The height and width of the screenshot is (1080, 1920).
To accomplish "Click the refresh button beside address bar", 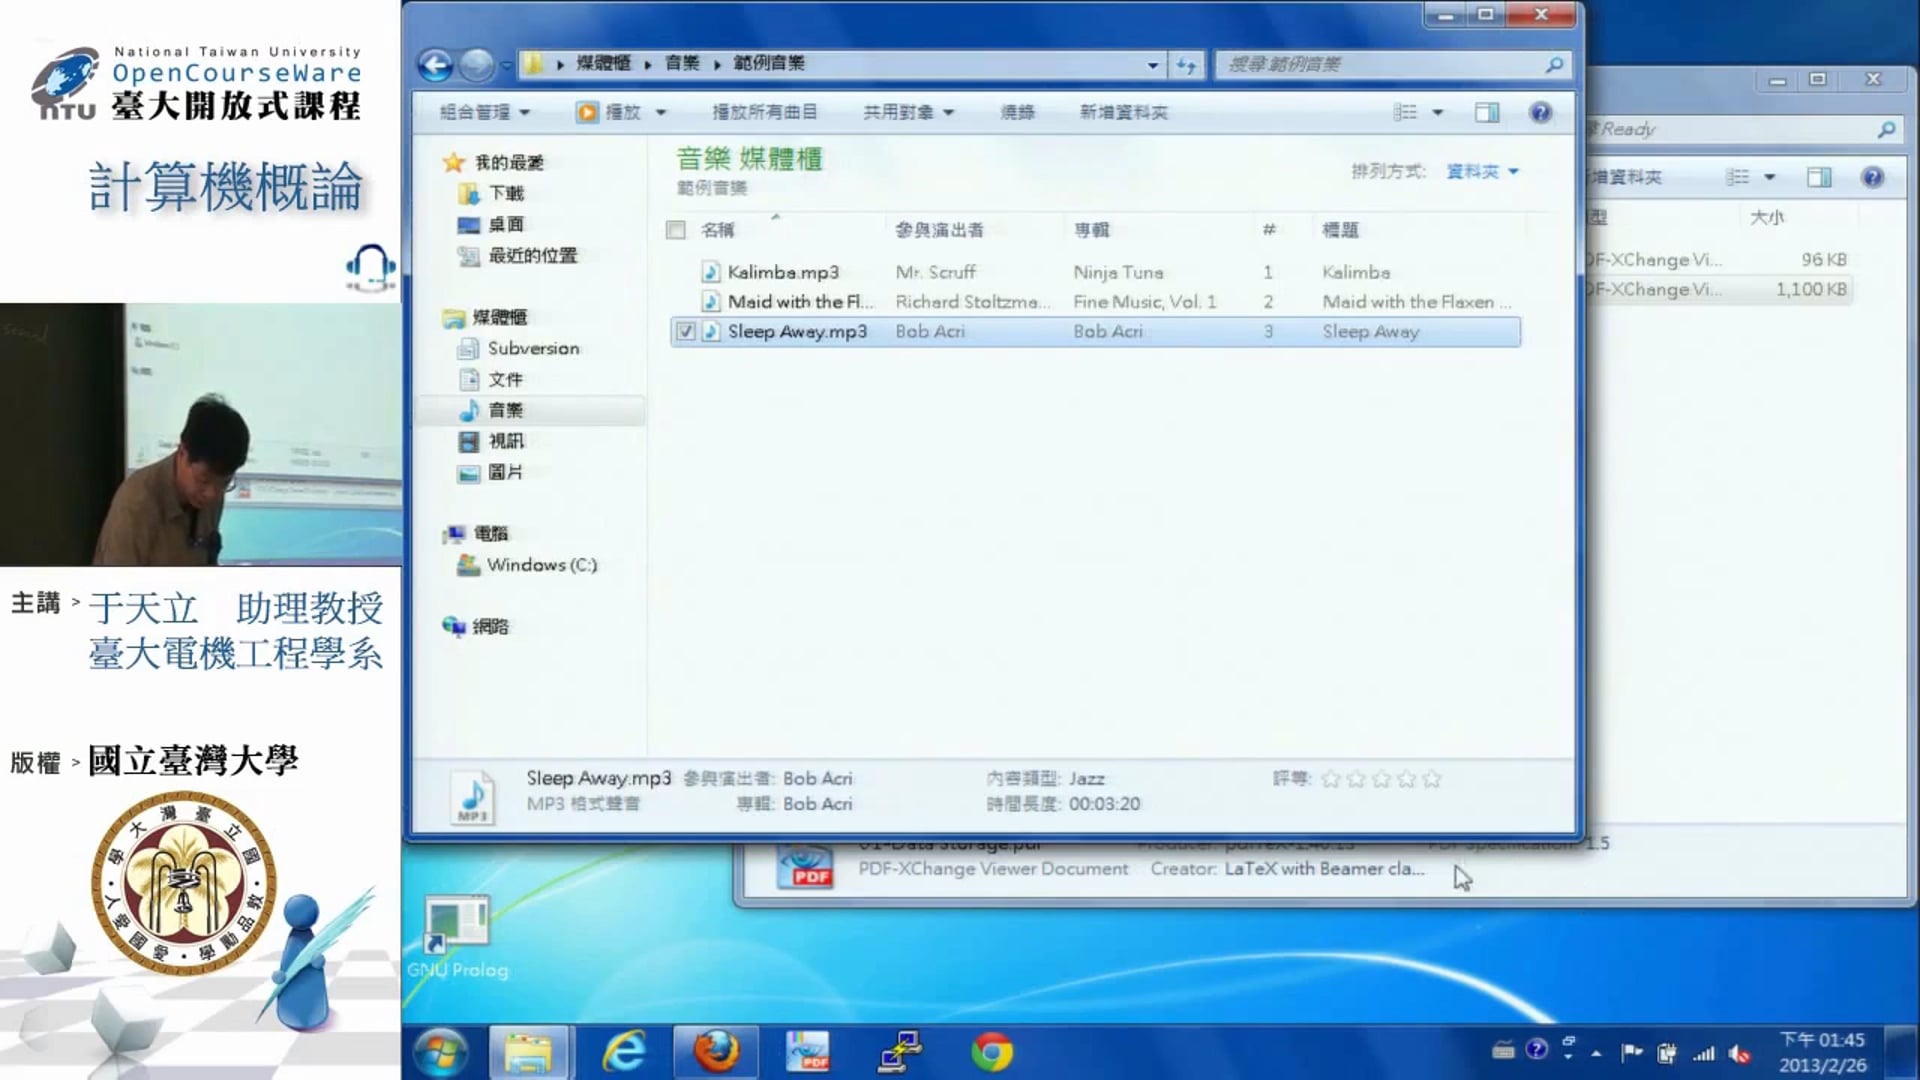I will tap(1186, 65).
